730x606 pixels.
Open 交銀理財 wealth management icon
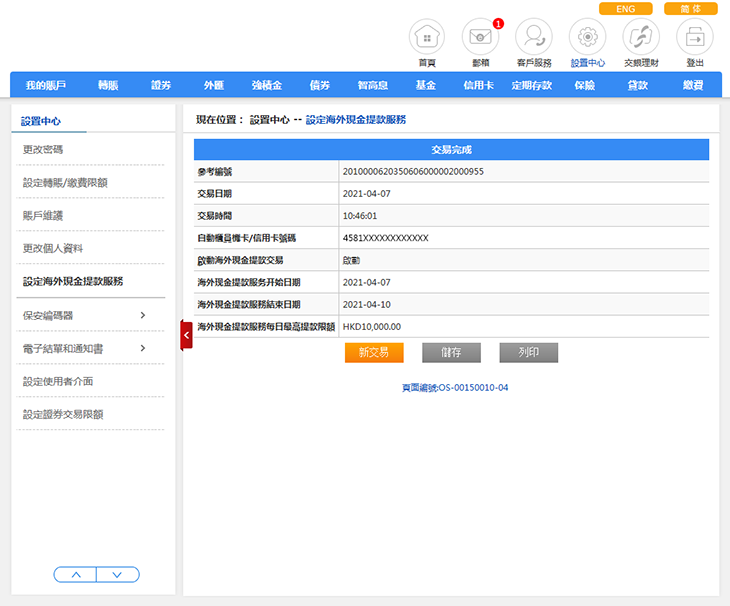(641, 38)
